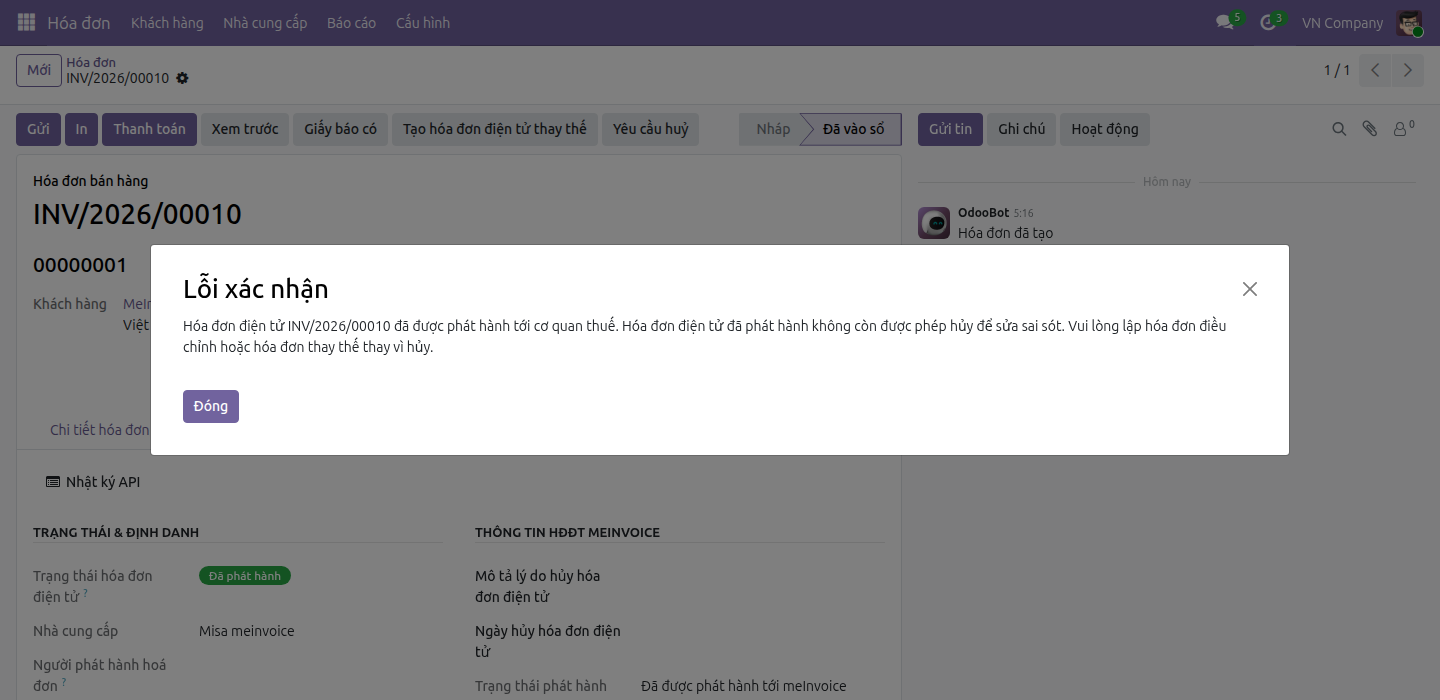
Task: Open the Khách hàng menu
Action: tap(167, 22)
